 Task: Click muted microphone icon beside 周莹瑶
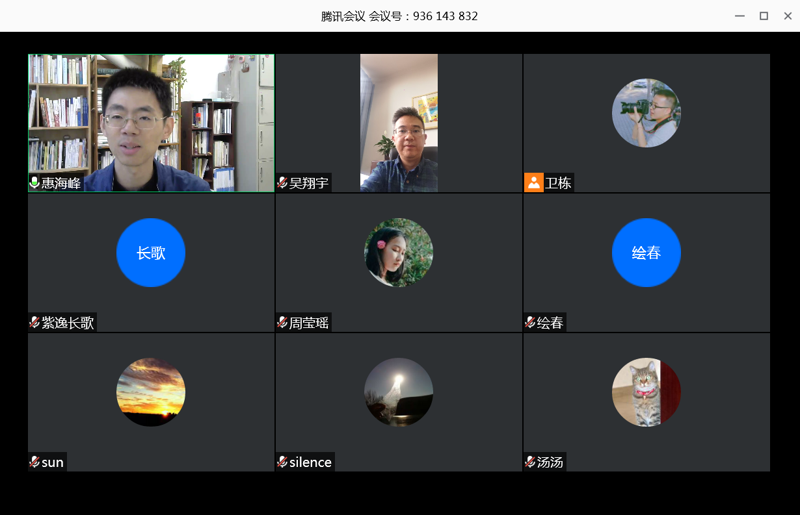[282, 323]
